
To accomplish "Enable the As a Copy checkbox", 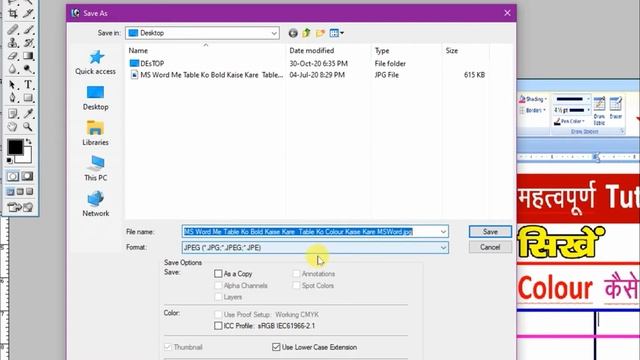I will 218,273.
